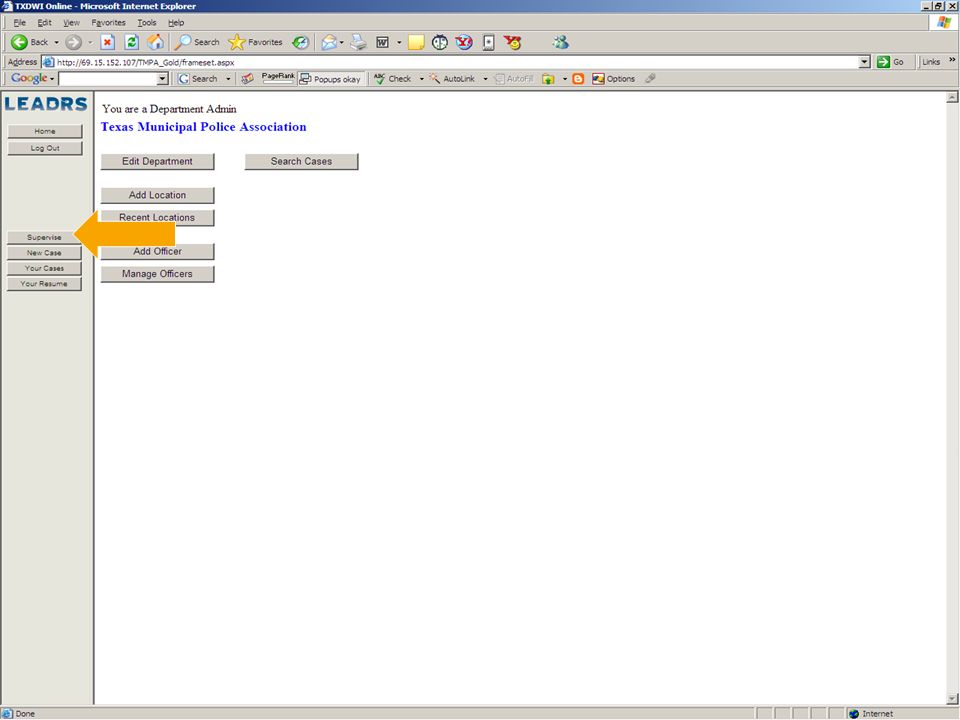Open Manage Officers
The width and height of the screenshot is (960, 720).
click(x=157, y=274)
